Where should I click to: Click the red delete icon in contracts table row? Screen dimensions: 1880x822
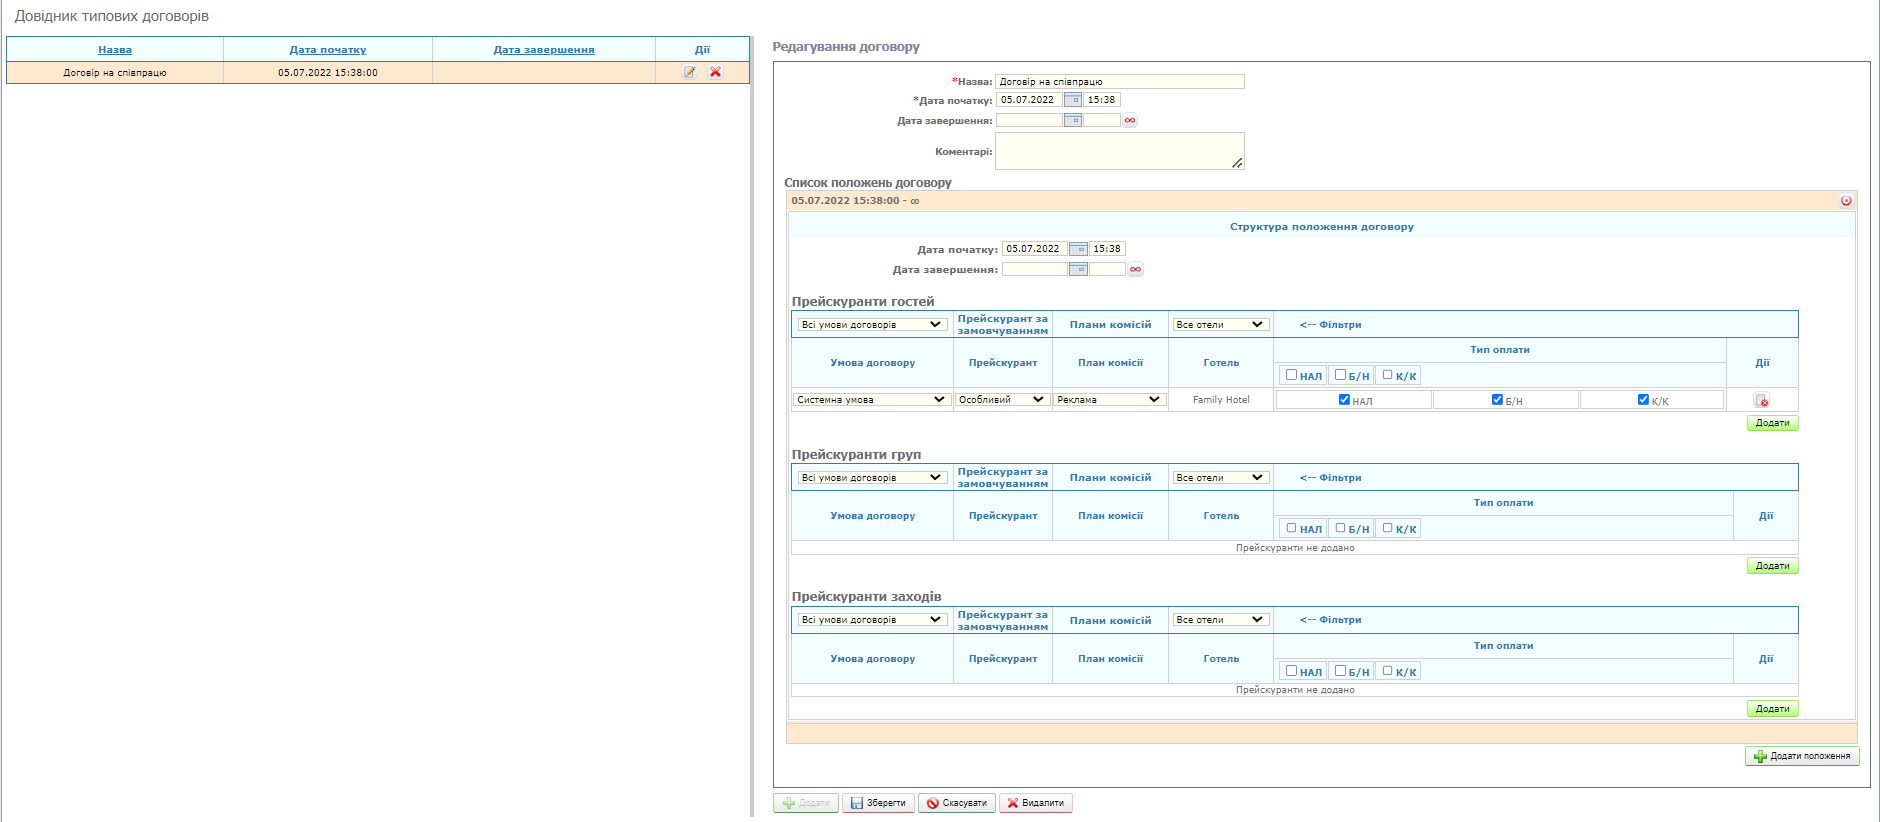(x=715, y=72)
